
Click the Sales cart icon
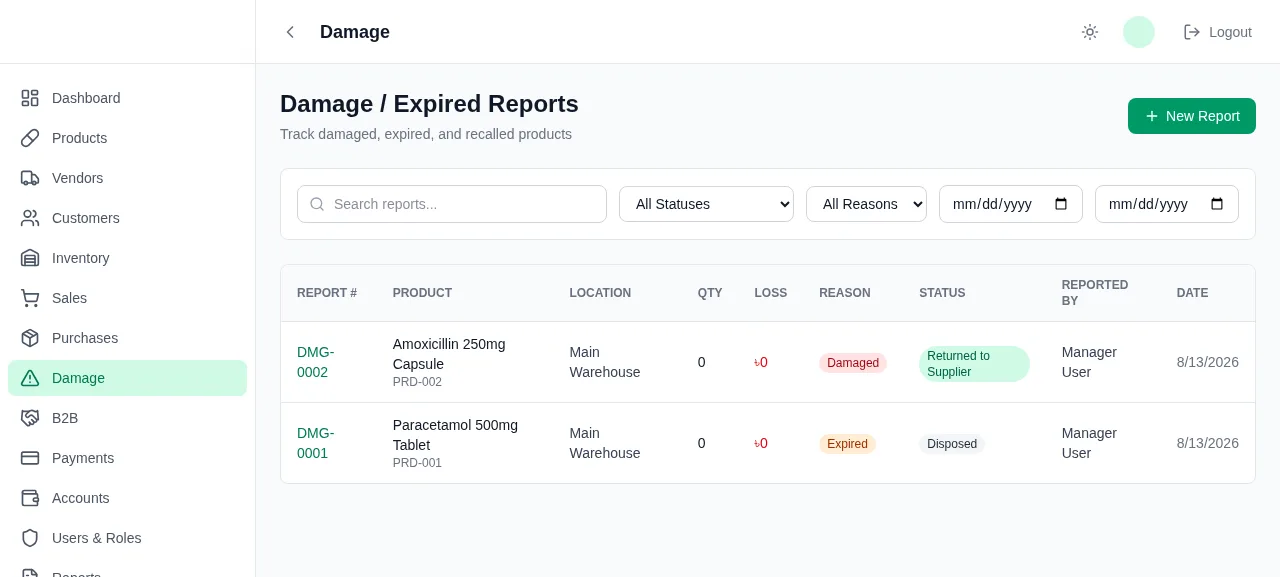[x=30, y=298]
